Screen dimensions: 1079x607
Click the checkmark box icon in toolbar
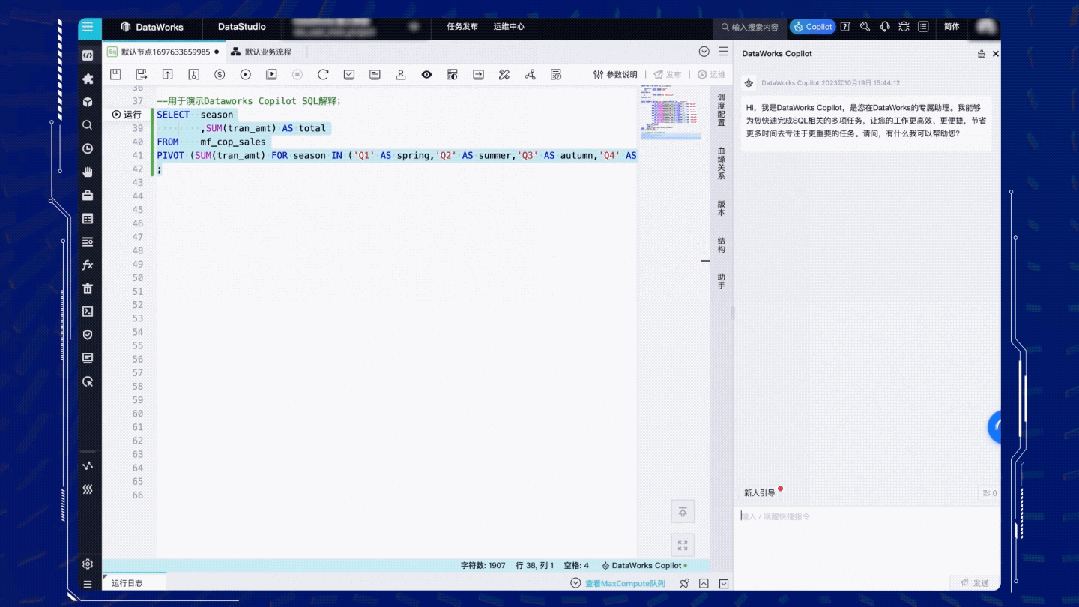[x=349, y=74]
